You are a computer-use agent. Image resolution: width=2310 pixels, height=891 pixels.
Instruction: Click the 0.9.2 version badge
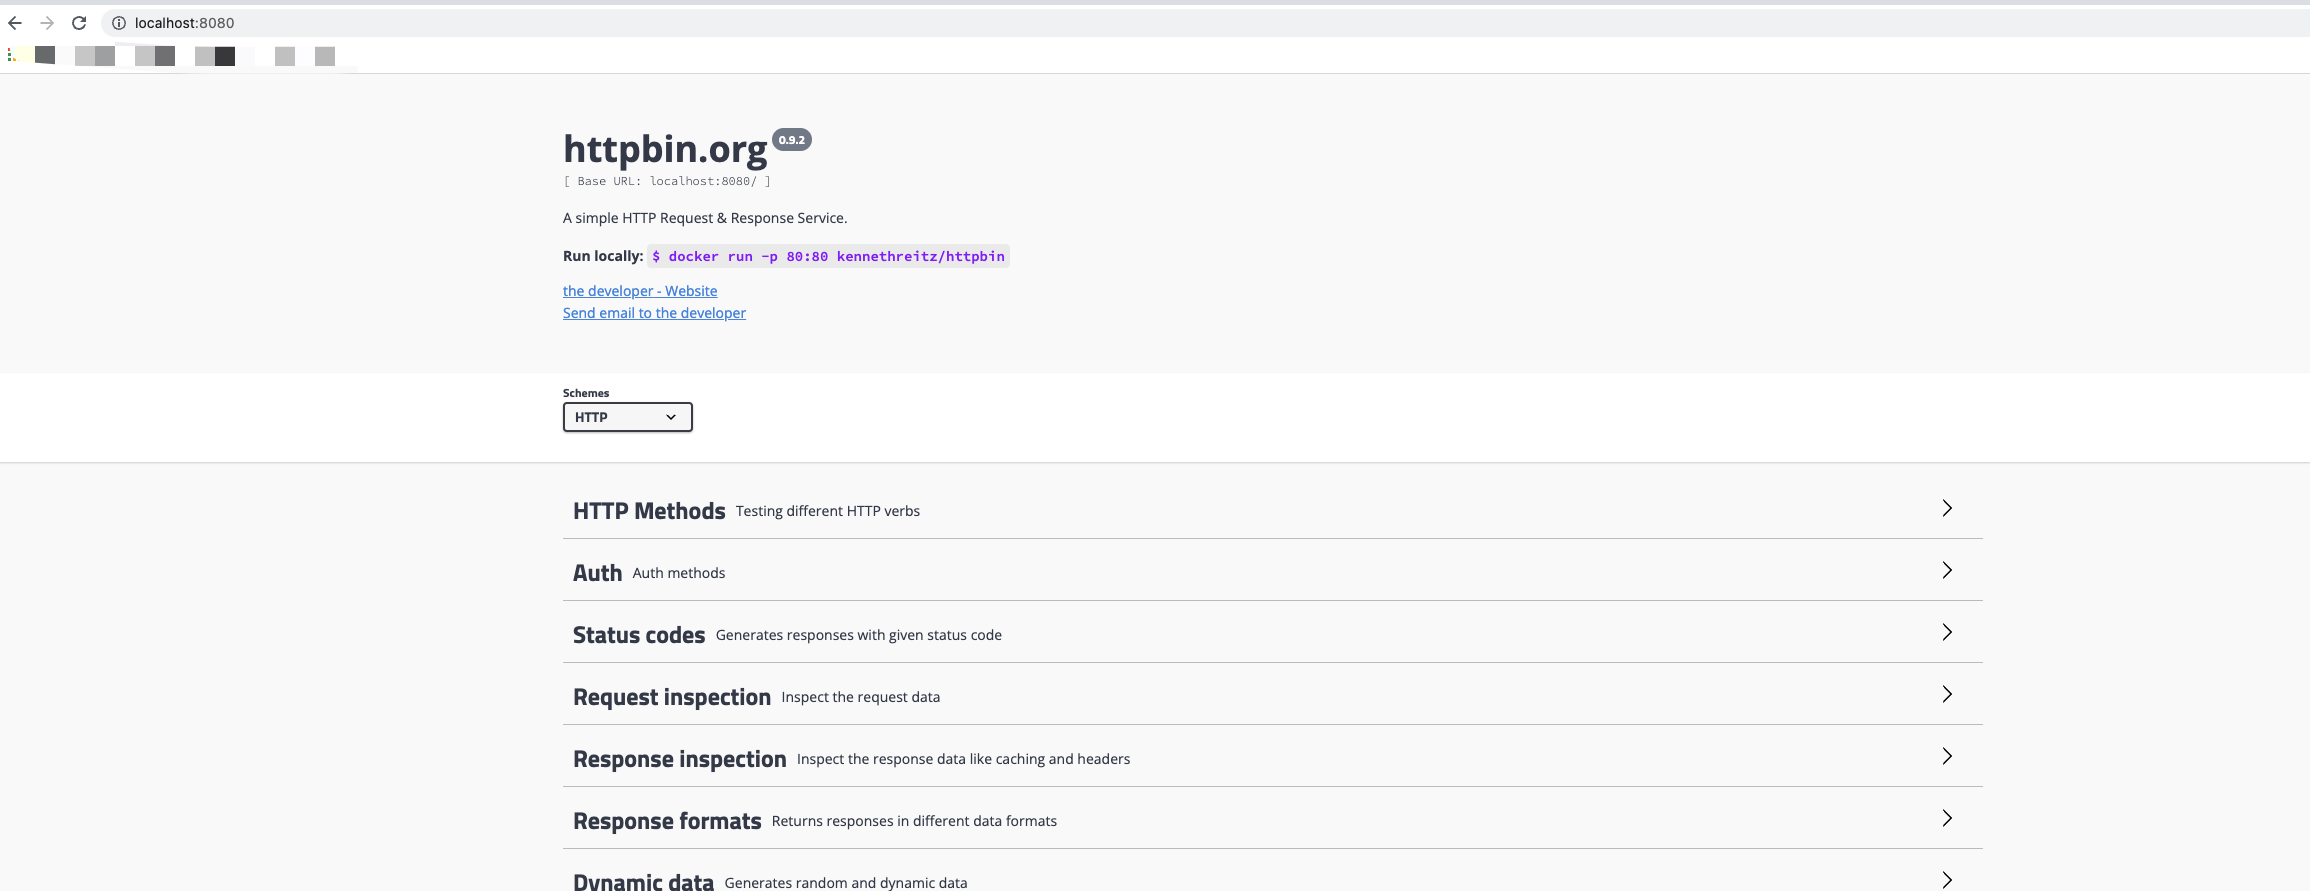point(792,140)
